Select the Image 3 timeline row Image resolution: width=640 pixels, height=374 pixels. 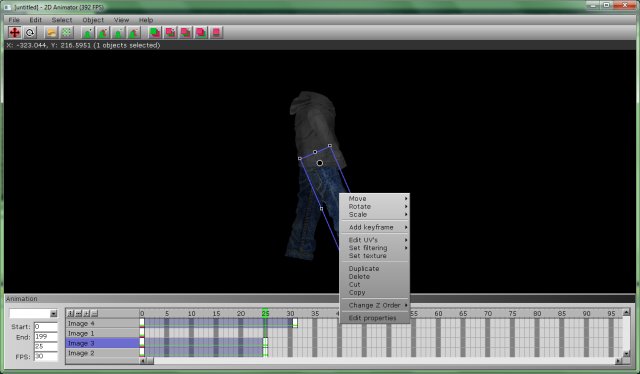tap(102, 343)
